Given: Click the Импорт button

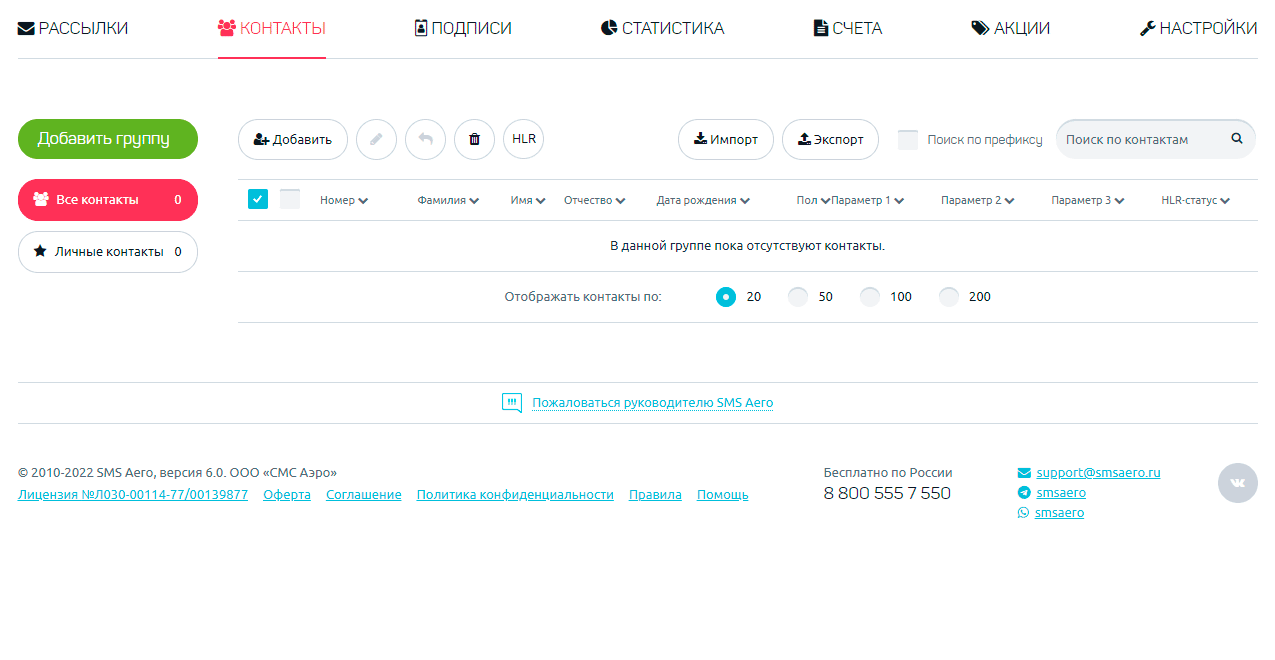Looking at the screenshot, I should [725, 140].
